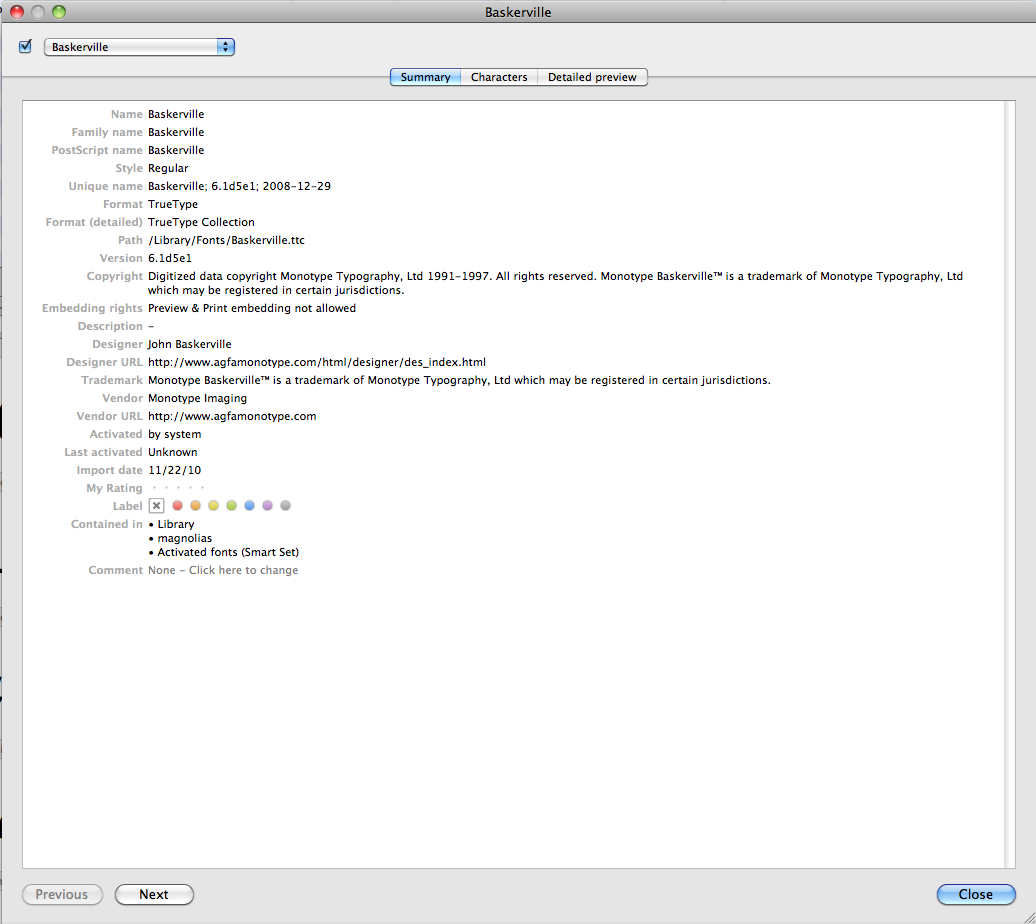
Task: Toggle the Baskerville activation checkbox
Action: [x=25, y=46]
